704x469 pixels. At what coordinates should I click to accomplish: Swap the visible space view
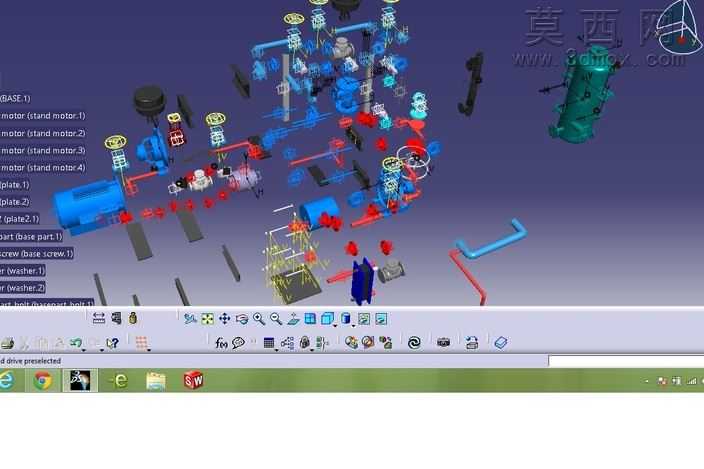click(x=381, y=319)
